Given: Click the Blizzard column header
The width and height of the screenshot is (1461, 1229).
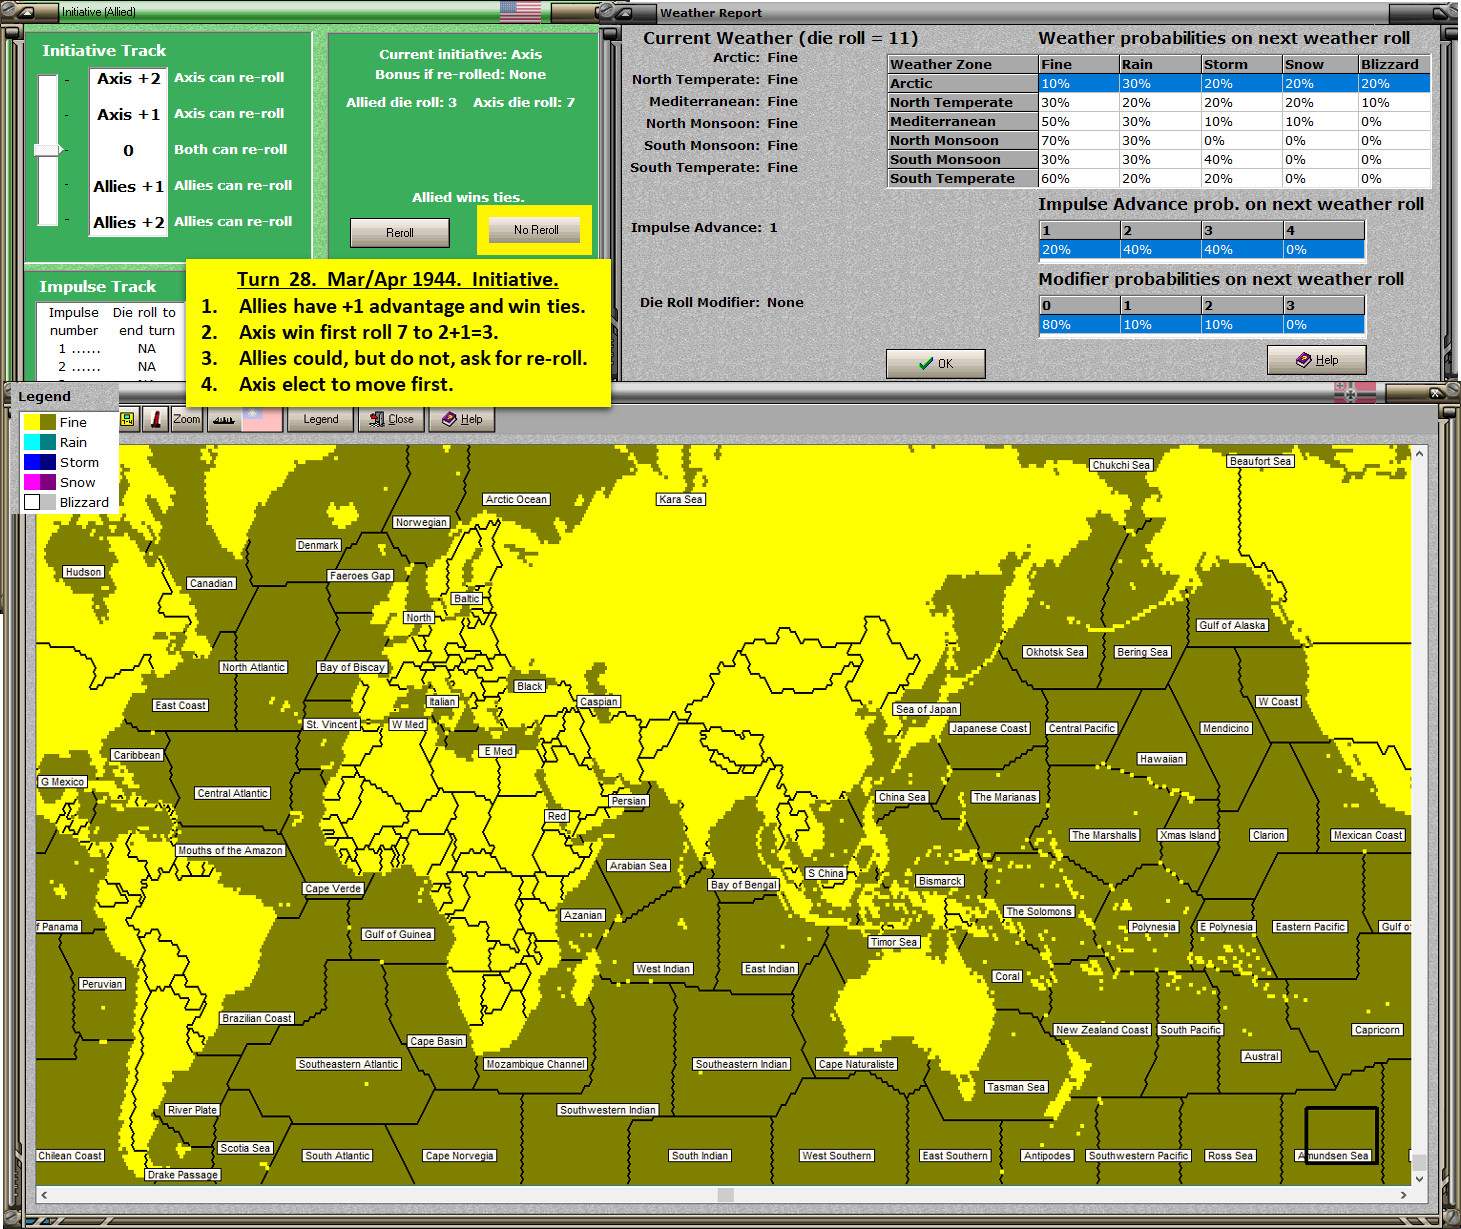Looking at the screenshot, I should point(1394,64).
